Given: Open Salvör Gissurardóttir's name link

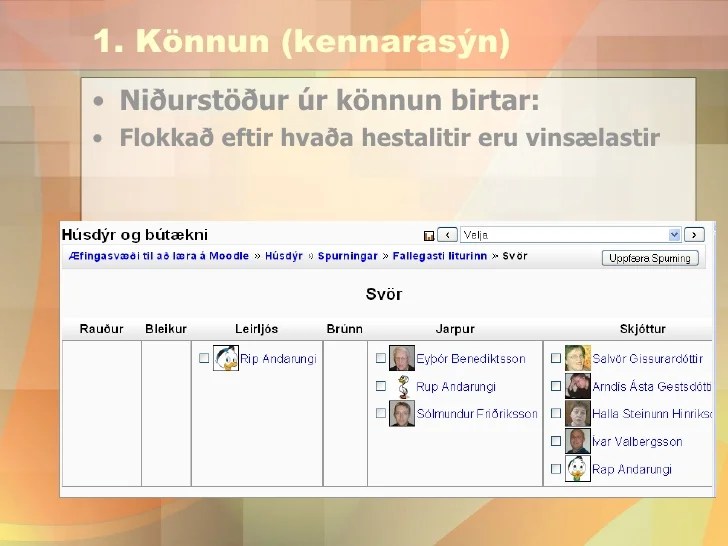Looking at the screenshot, I should click(x=647, y=359).
